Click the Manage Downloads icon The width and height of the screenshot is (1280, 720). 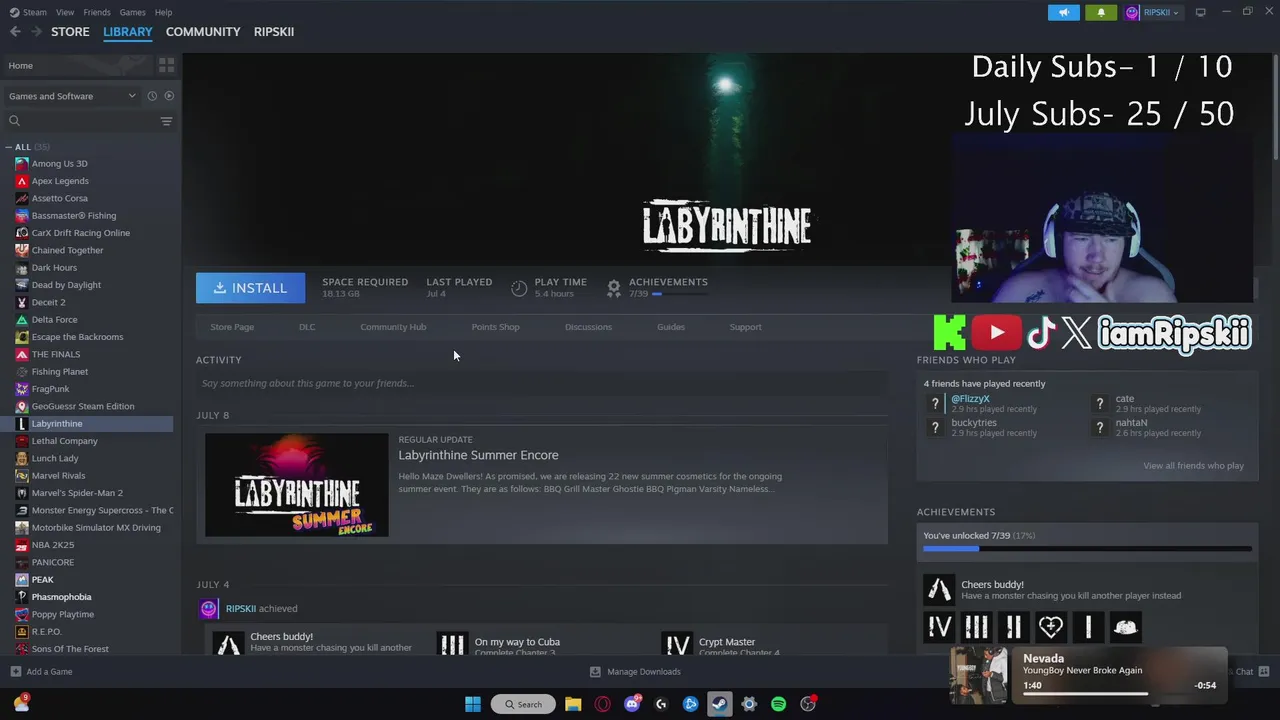pyautogui.click(x=595, y=672)
